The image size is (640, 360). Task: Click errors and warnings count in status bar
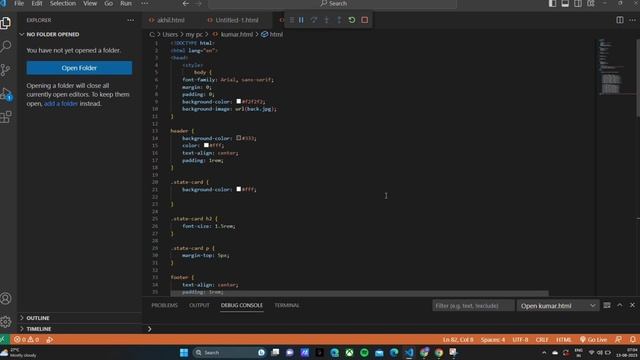27,340
